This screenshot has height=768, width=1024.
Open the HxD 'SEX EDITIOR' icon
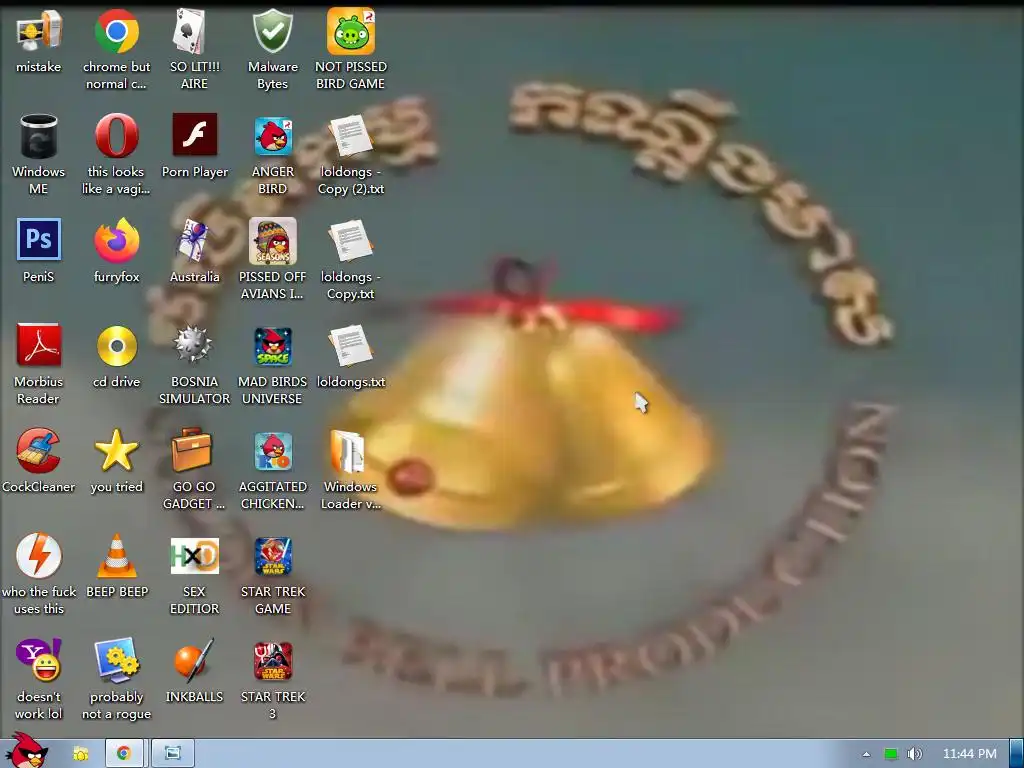[195, 556]
